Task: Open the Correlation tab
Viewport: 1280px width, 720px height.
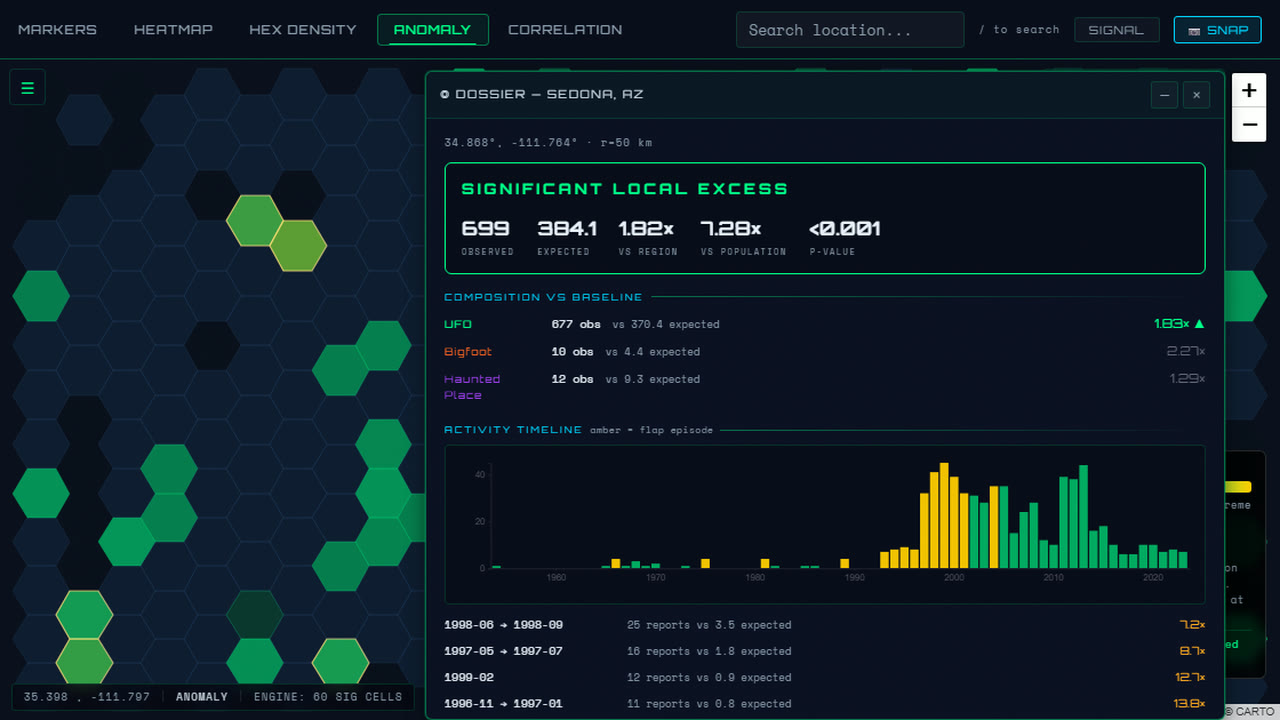Action: tap(565, 30)
